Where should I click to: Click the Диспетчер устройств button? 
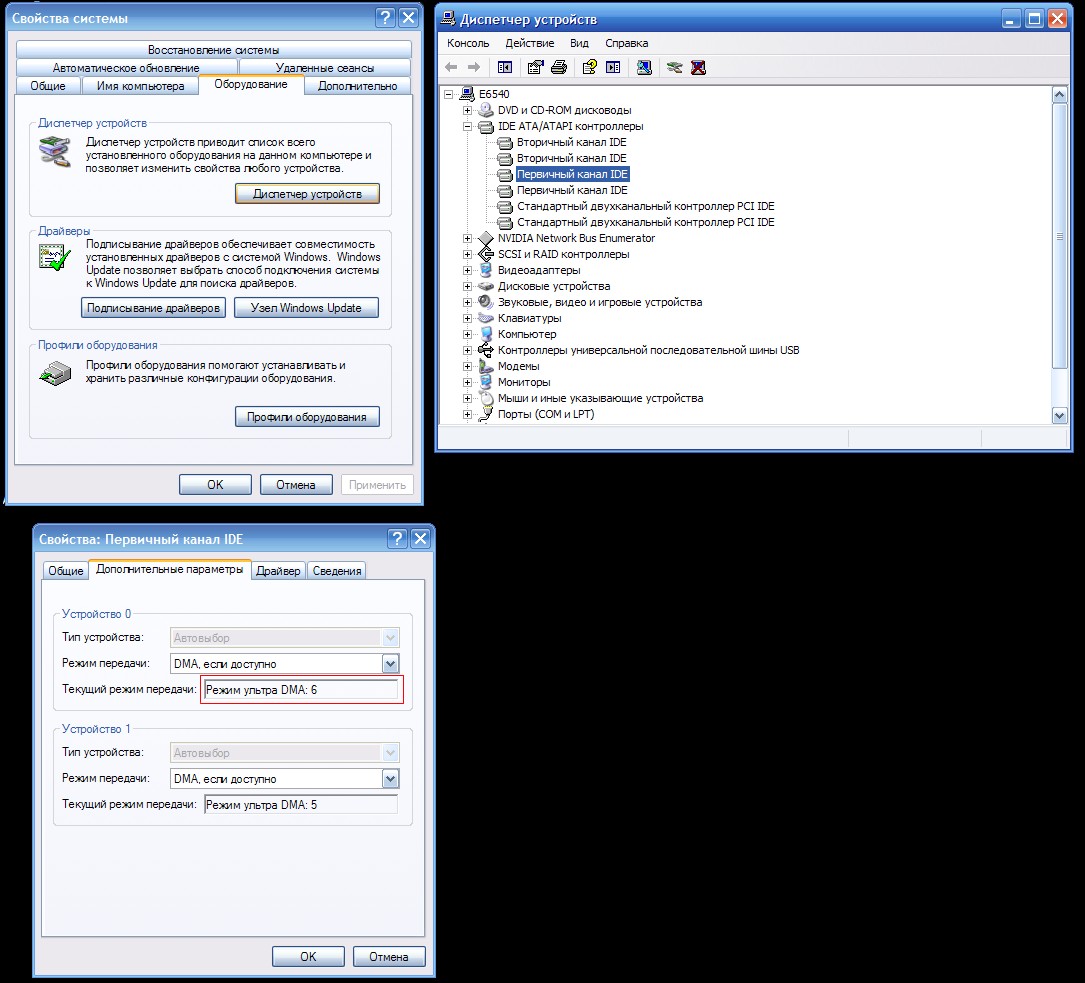click(307, 194)
